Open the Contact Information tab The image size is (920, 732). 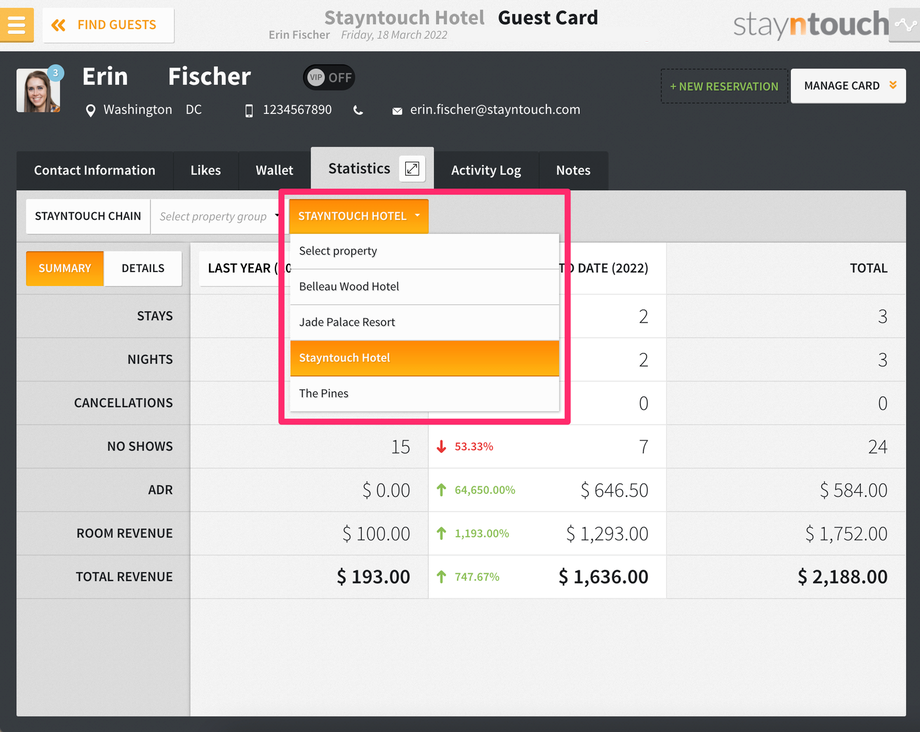[94, 170]
